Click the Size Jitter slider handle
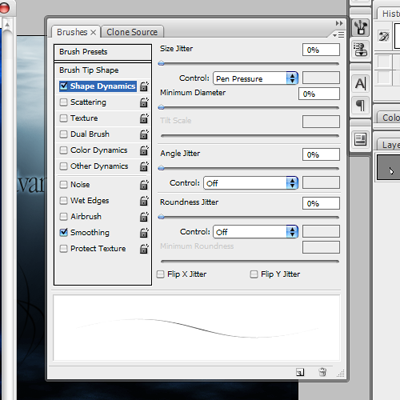 [161, 63]
